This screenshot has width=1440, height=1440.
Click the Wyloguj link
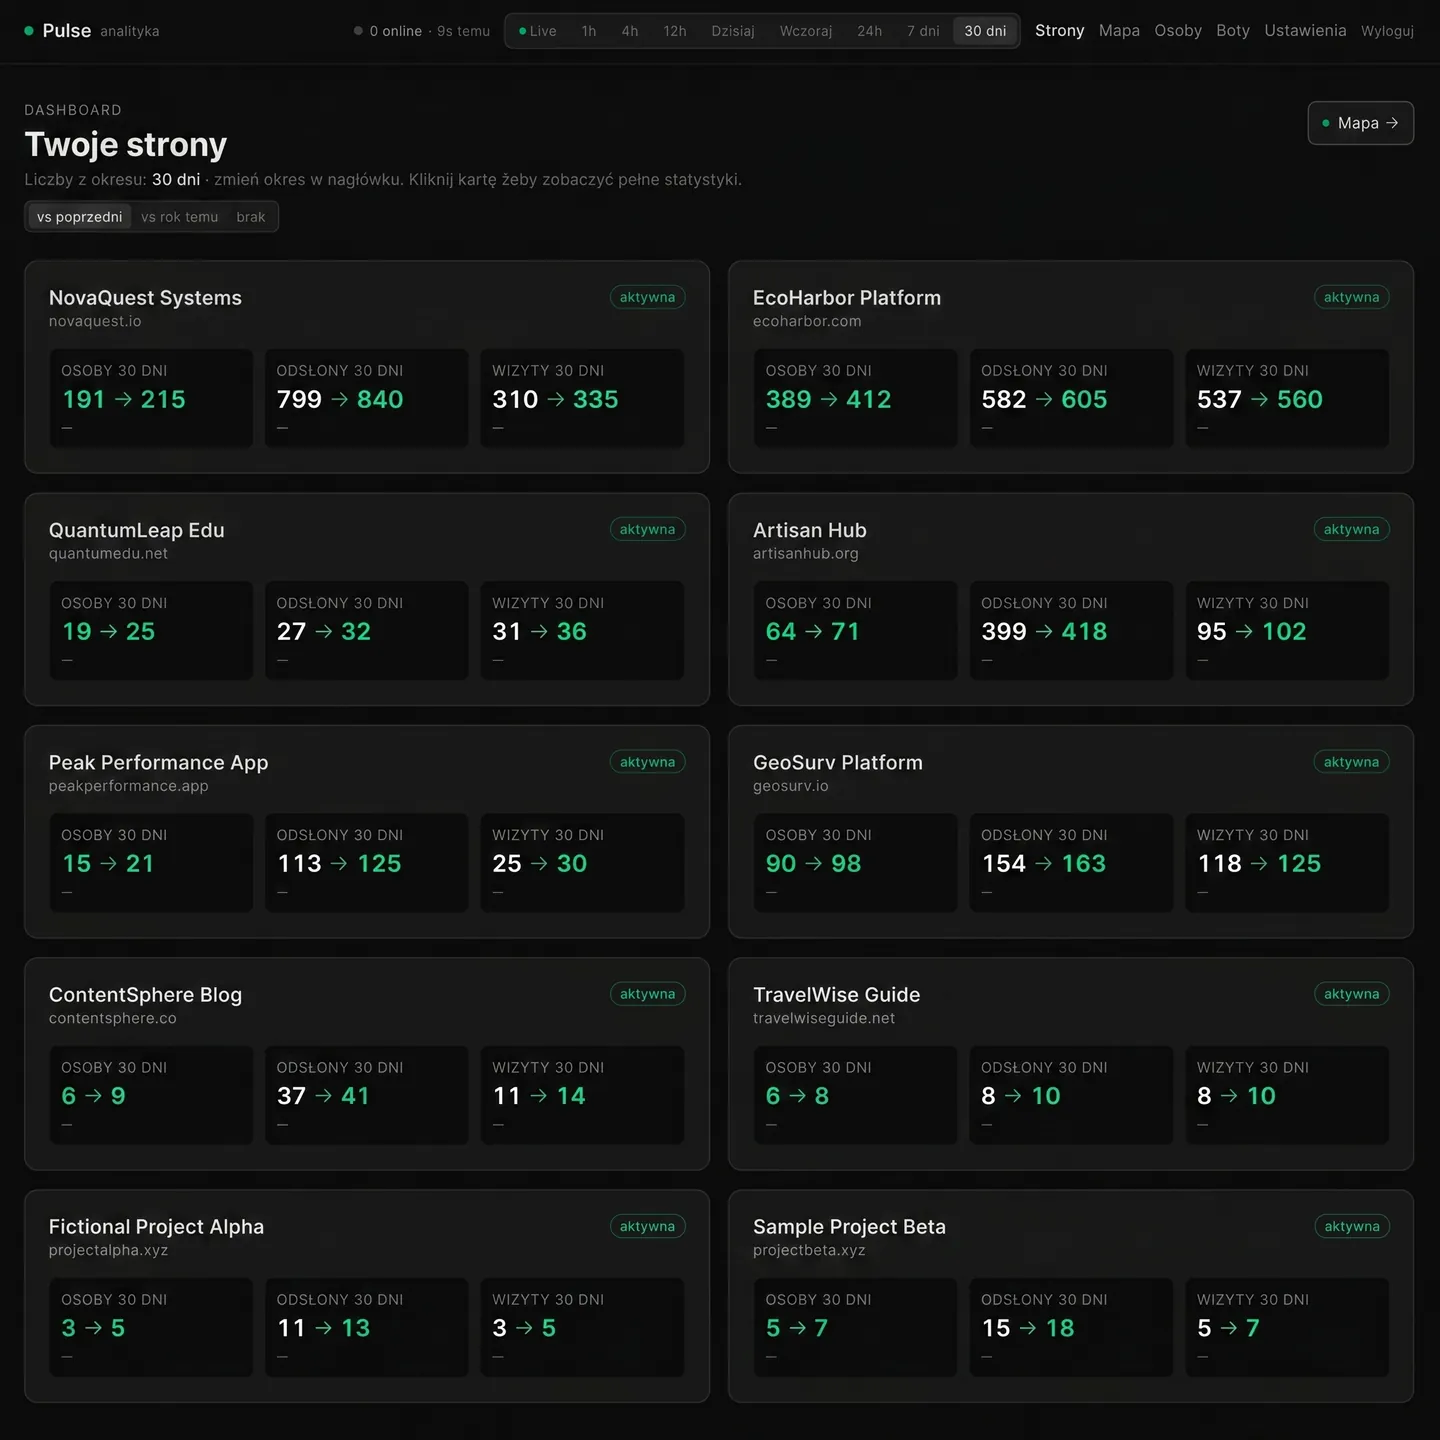click(x=1387, y=31)
